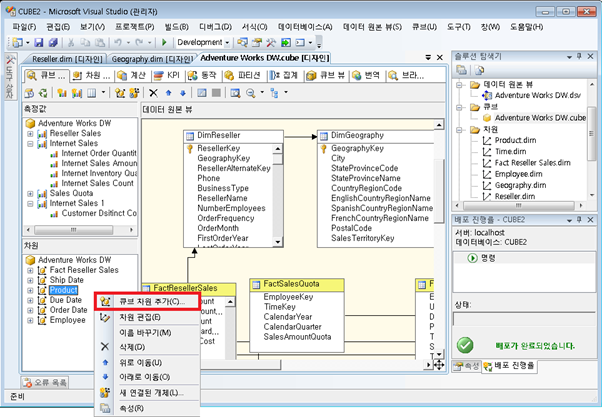
Task: Switch to the Geography.dim design tab
Action: point(152,59)
